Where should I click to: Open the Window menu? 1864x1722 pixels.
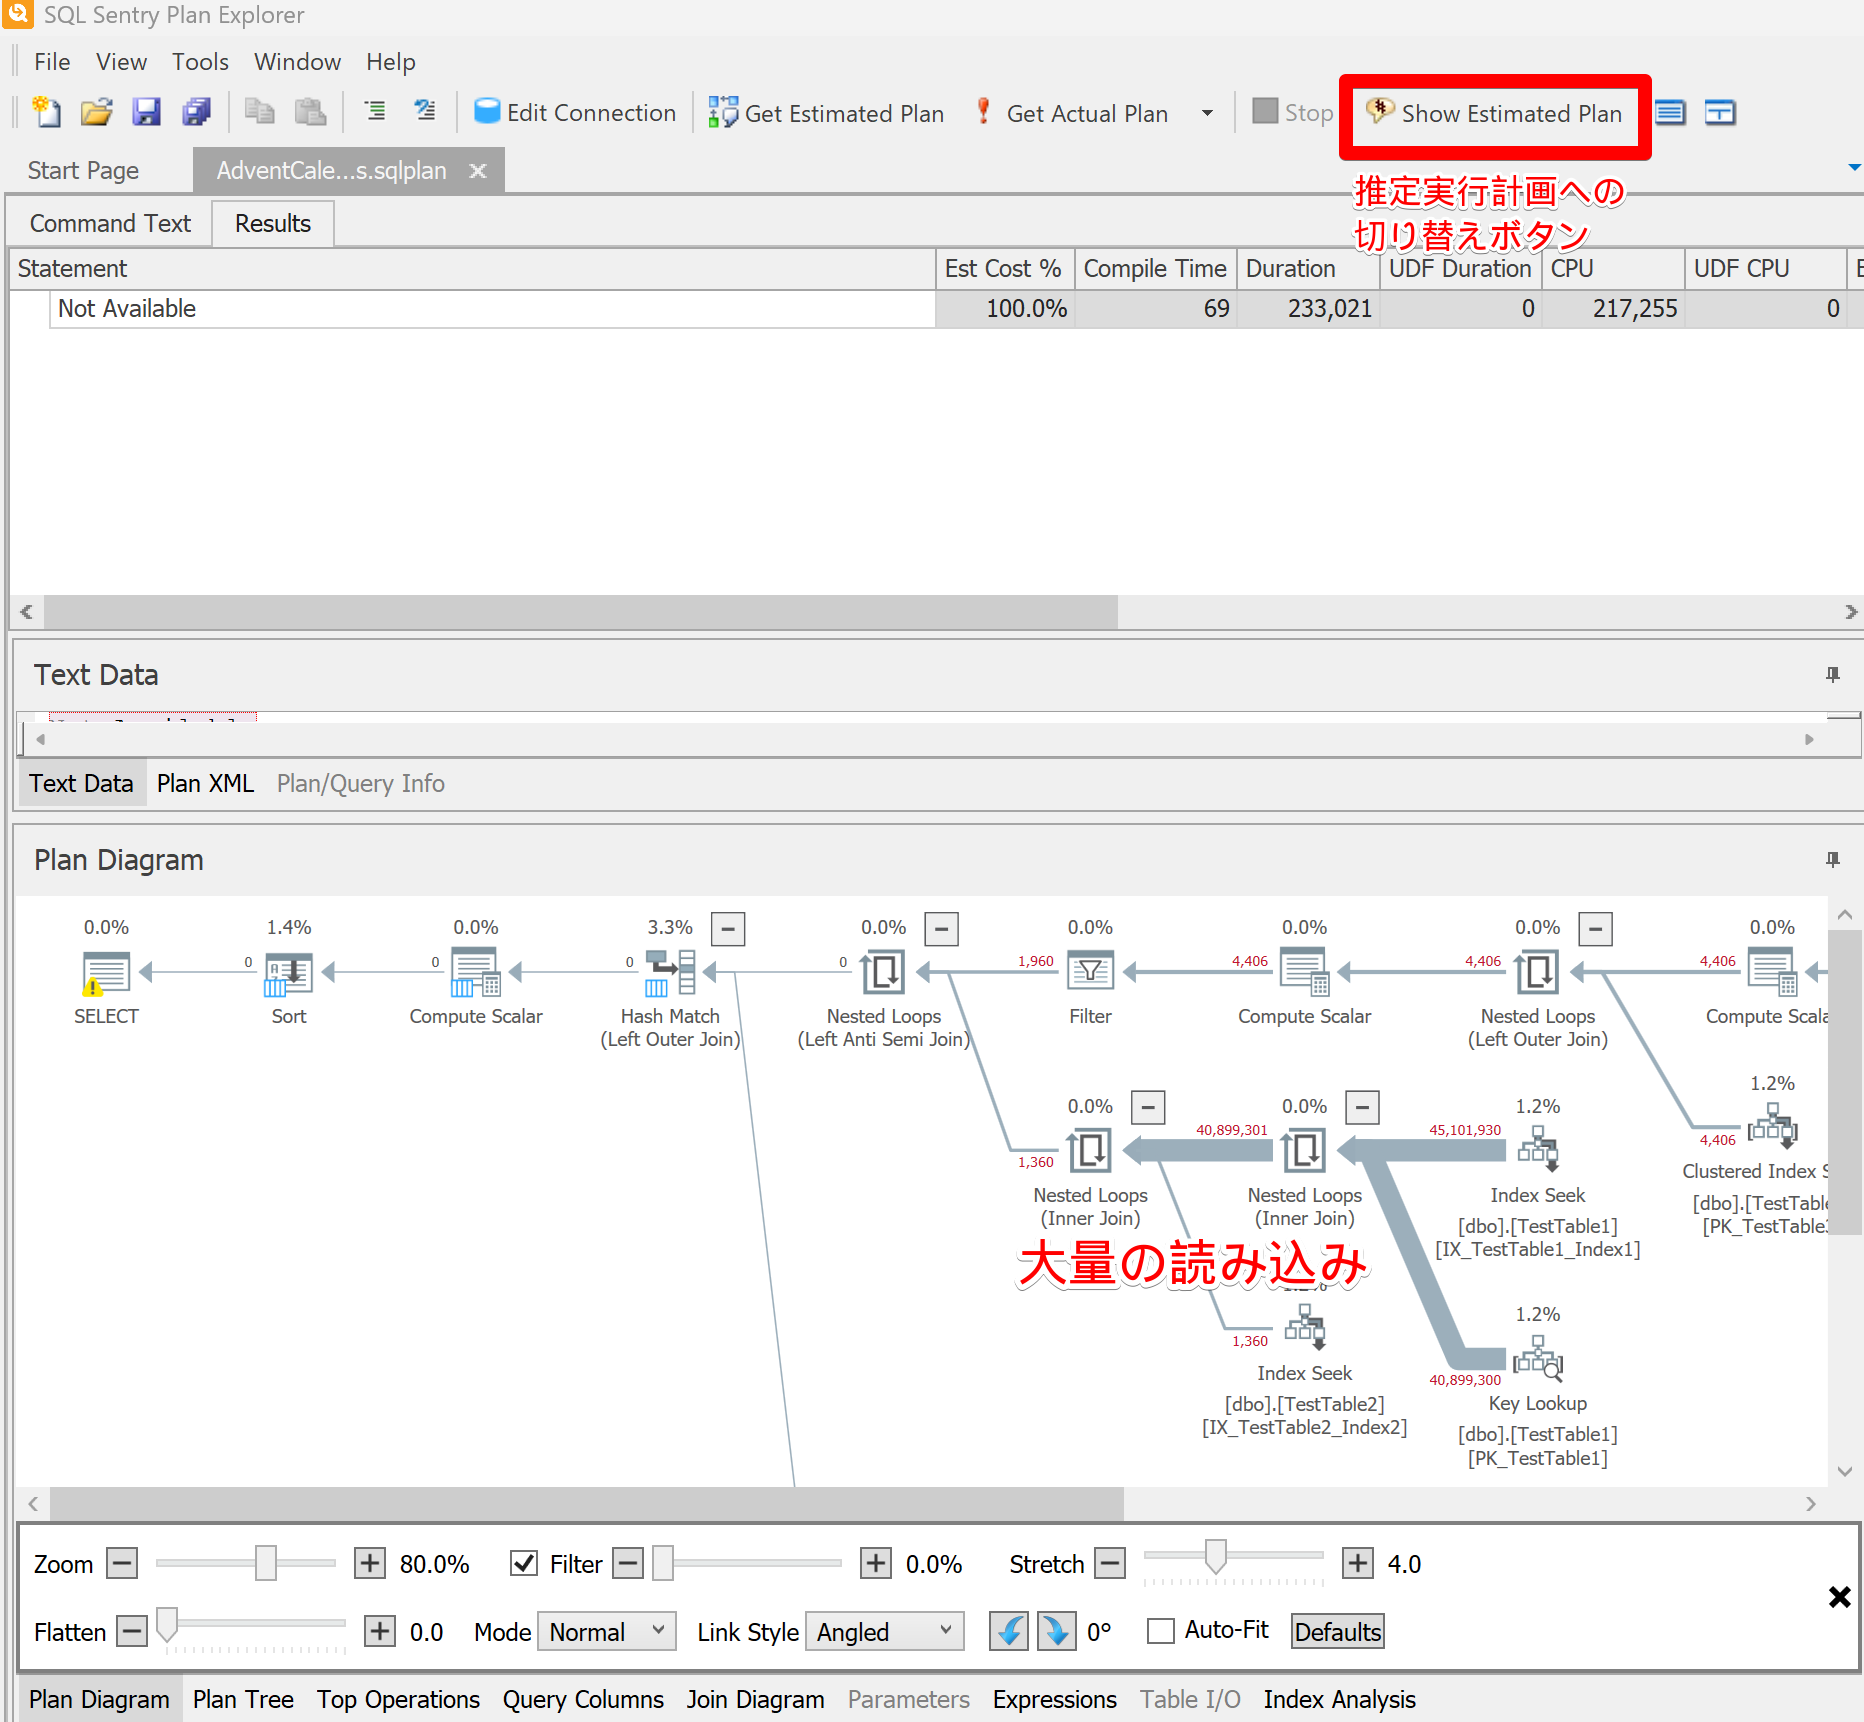pyautogui.click(x=297, y=62)
